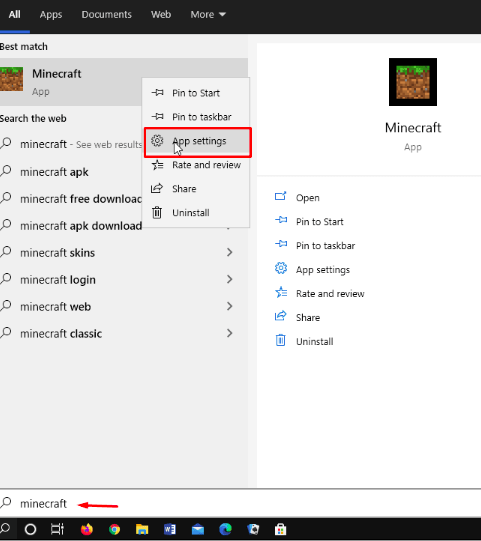Screen dimensions: 481x541
Task: Launch Microsoft Edge from taskbar
Action: click(226, 529)
